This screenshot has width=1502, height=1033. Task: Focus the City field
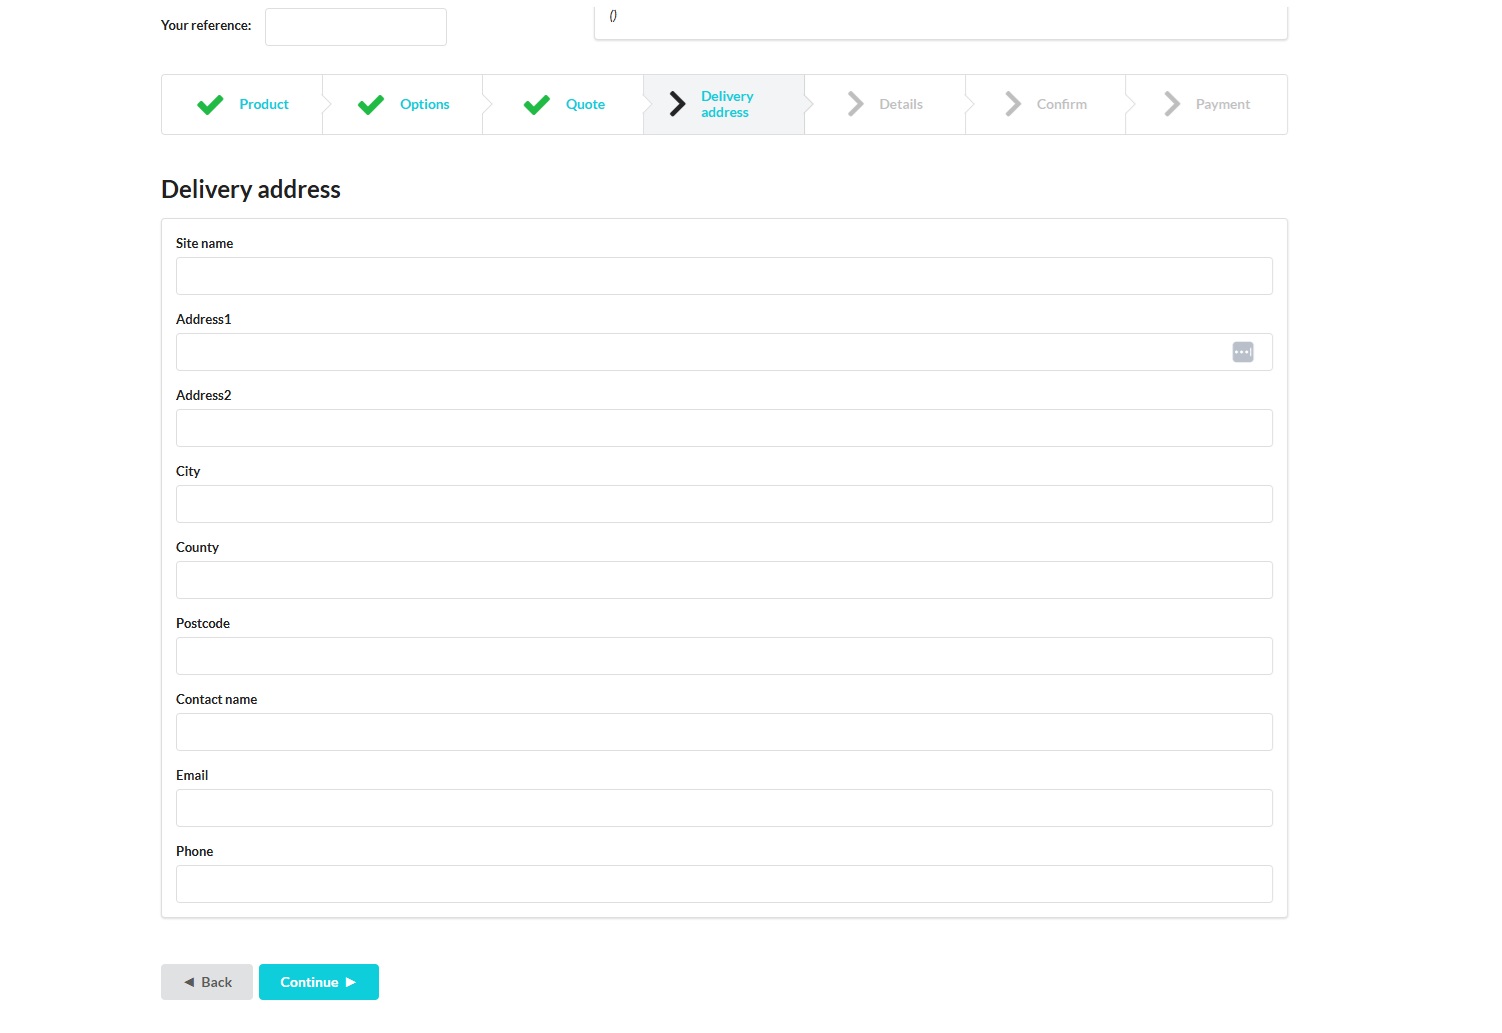(x=724, y=504)
